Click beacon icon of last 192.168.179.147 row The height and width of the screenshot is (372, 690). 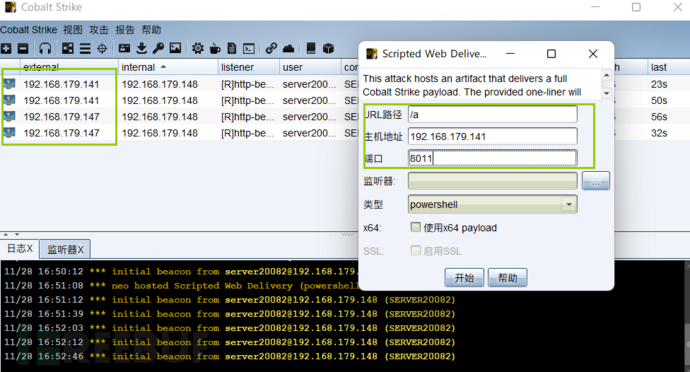[x=9, y=133]
